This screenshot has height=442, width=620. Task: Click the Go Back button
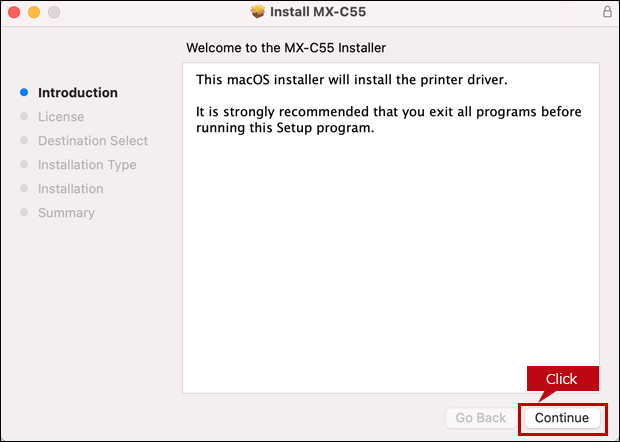tap(480, 417)
